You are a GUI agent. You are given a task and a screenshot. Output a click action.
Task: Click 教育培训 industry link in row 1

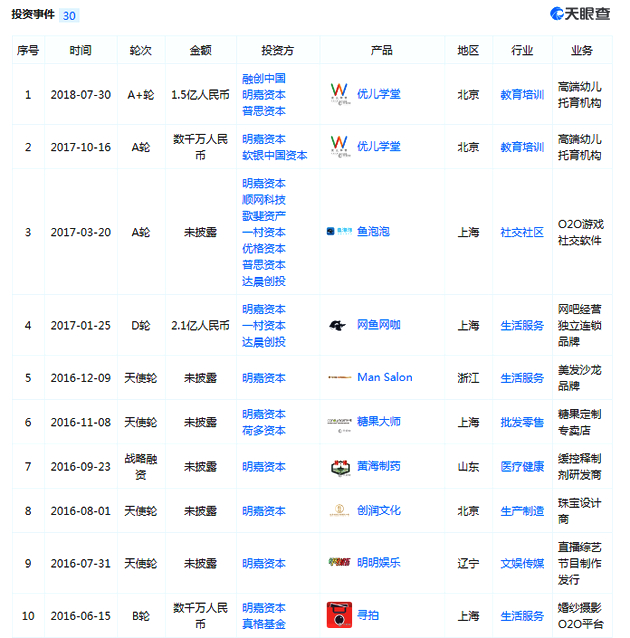(x=522, y=95)
